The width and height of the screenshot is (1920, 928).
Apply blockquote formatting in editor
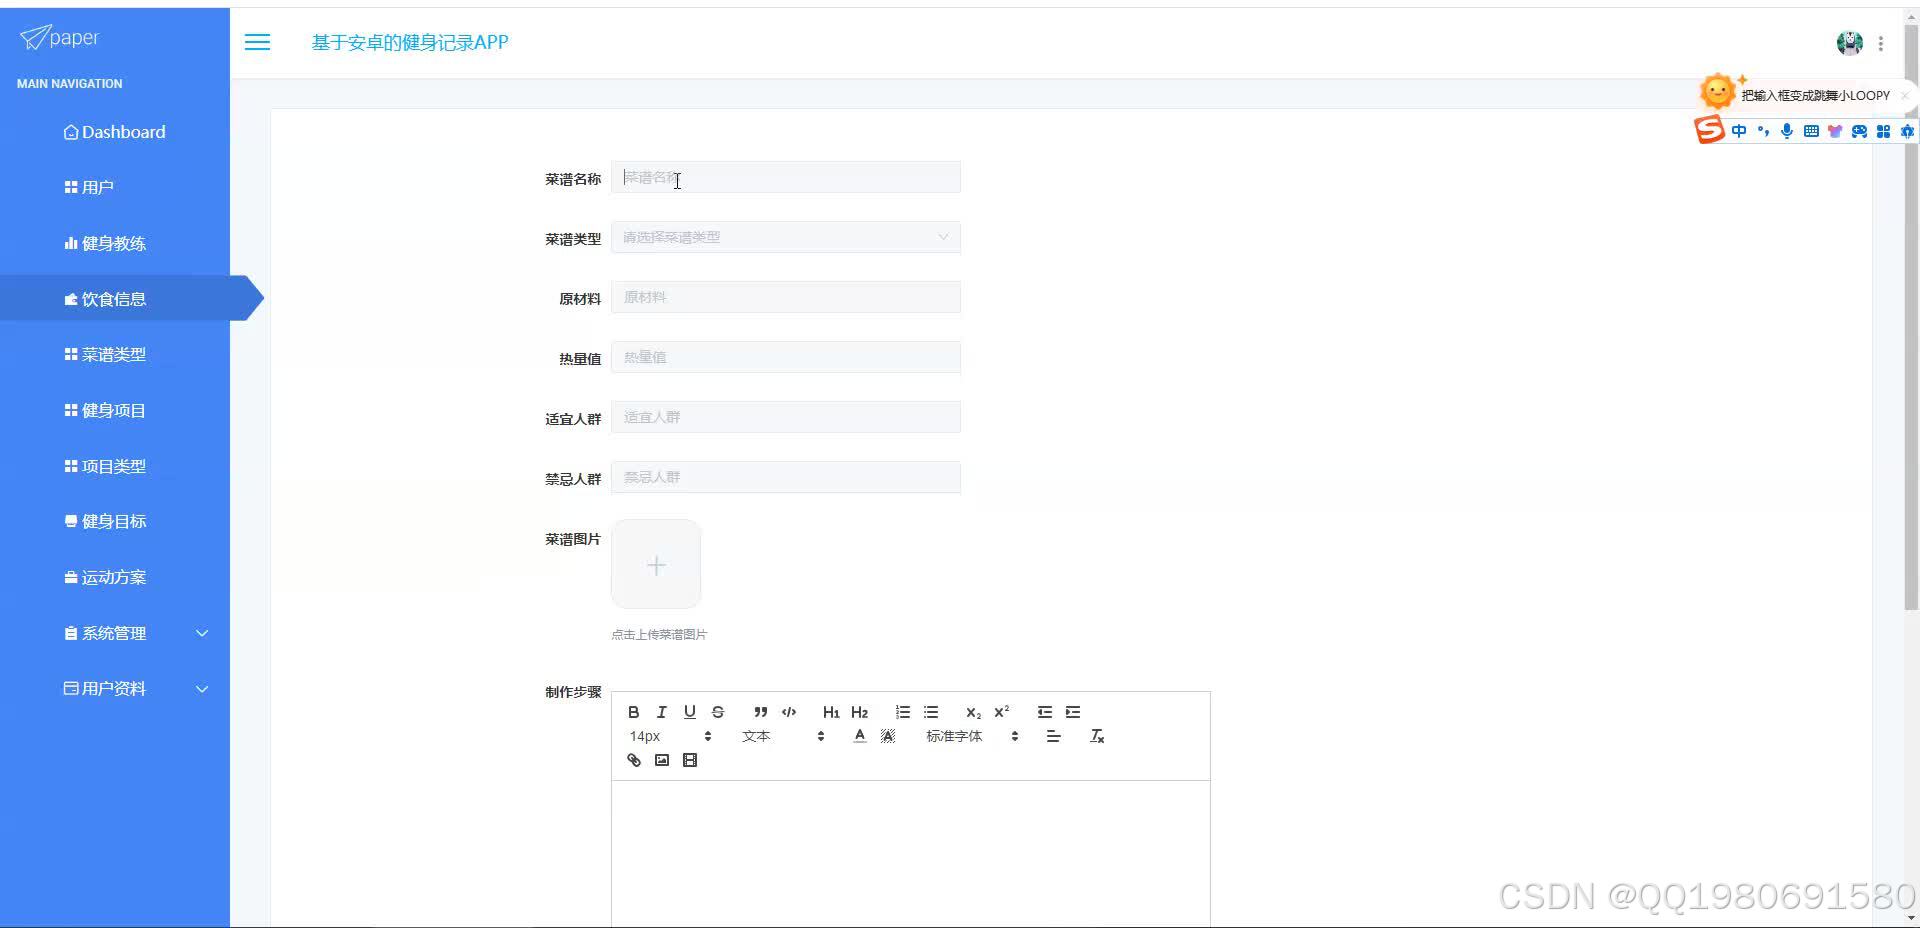(761, 712)
